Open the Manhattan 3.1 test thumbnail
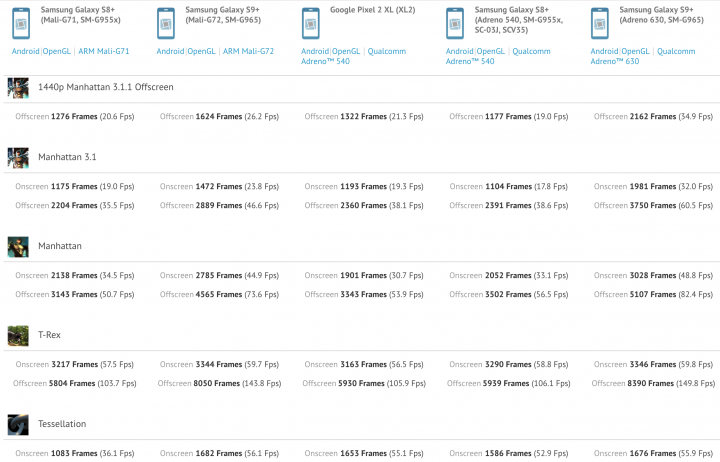 point(18,158)
